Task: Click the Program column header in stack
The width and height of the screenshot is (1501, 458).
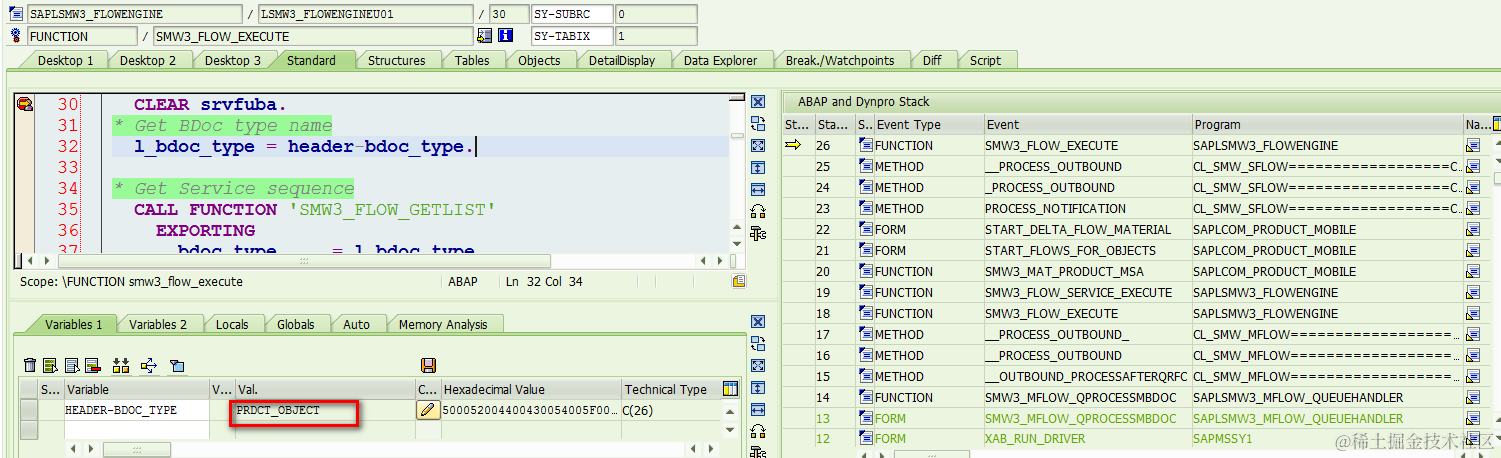Action: 1327,125
